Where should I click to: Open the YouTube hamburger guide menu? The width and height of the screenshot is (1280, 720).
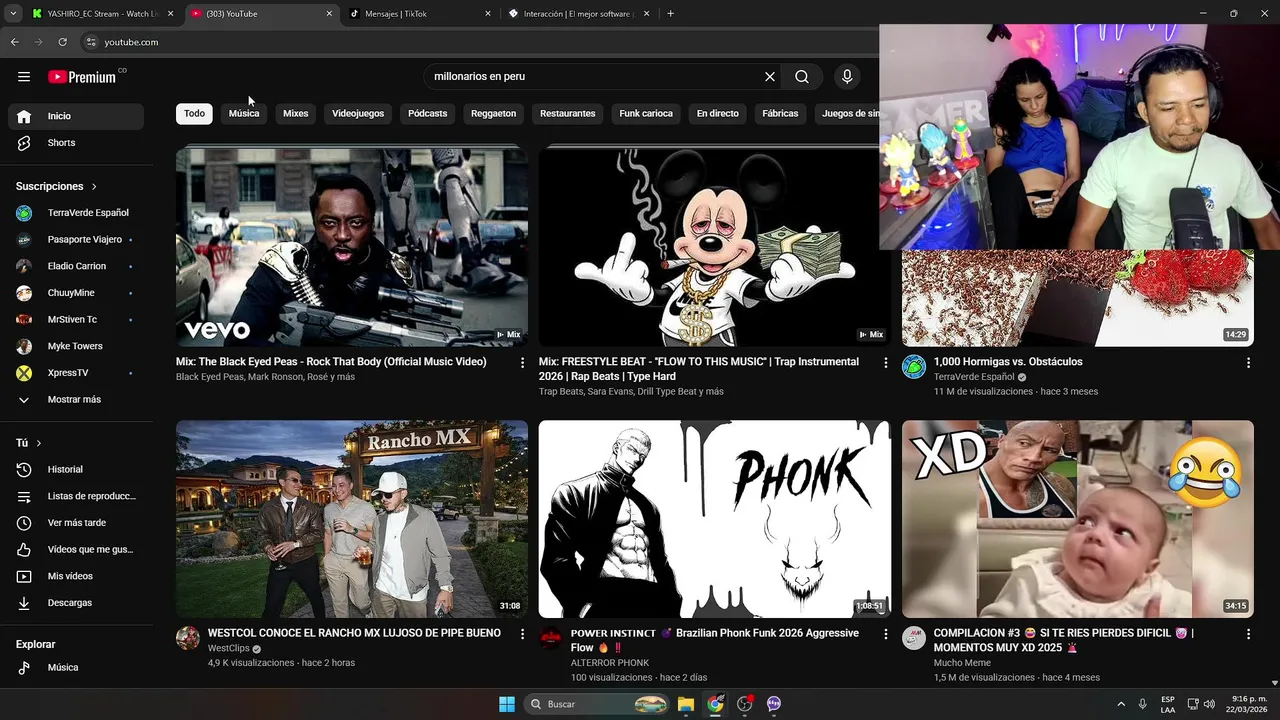[24, 77]
